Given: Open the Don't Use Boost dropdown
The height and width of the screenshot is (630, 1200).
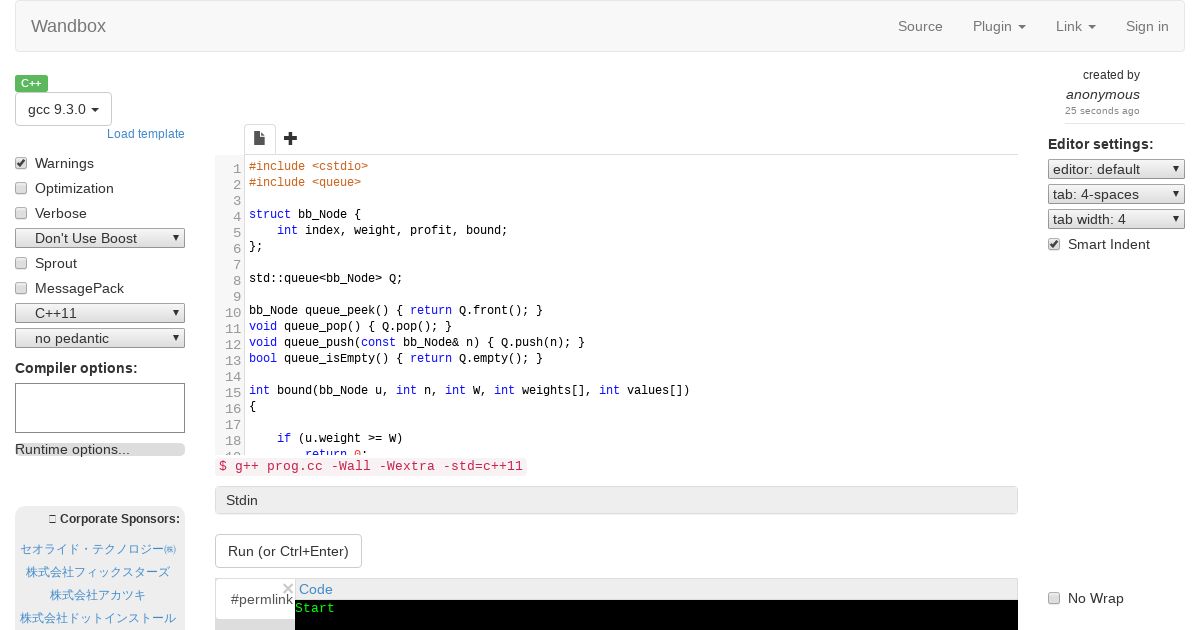Looking at the screenshot, I should 100,238.
